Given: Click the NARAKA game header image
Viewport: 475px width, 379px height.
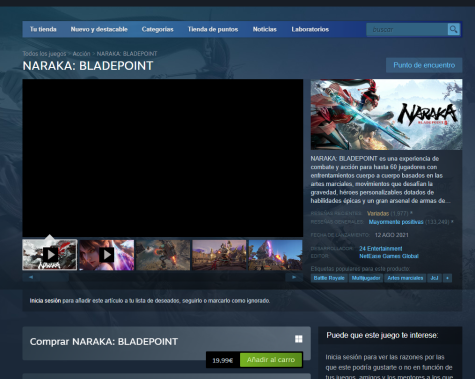Looking at the screenshot, I should coord(386,114).
